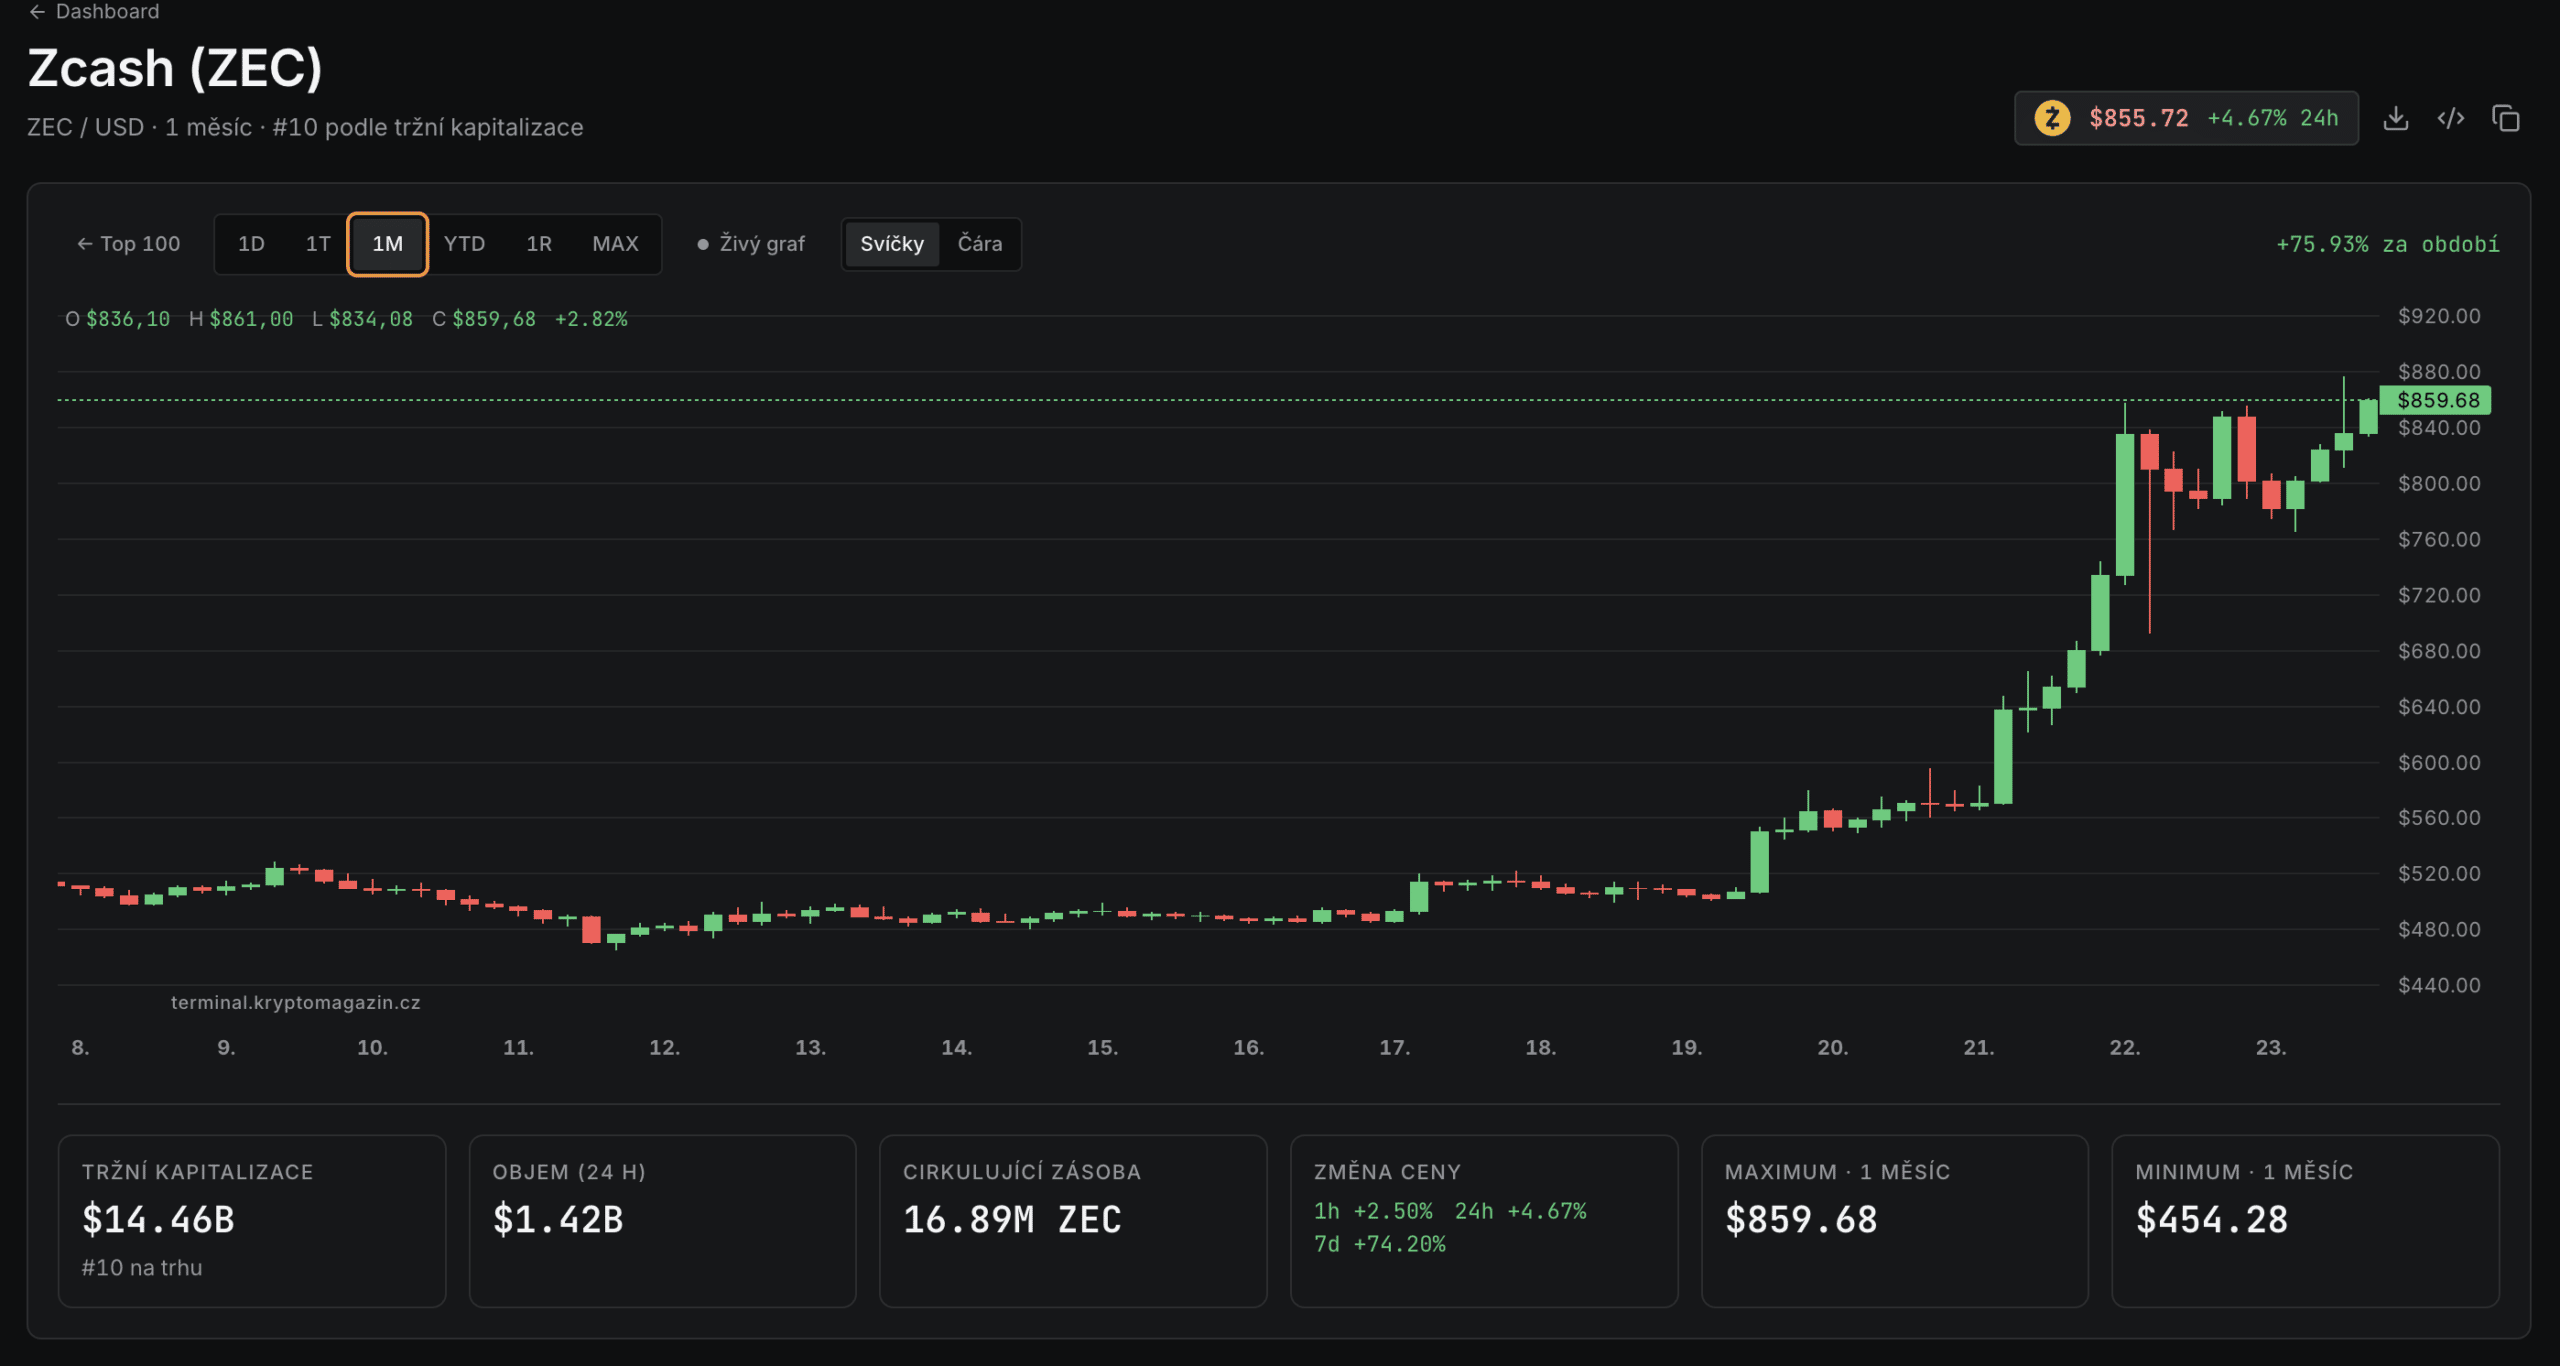Click the Zcash coin logo icon
The width and height of the screenshot is (2560, 1366).
[2052, 118]
